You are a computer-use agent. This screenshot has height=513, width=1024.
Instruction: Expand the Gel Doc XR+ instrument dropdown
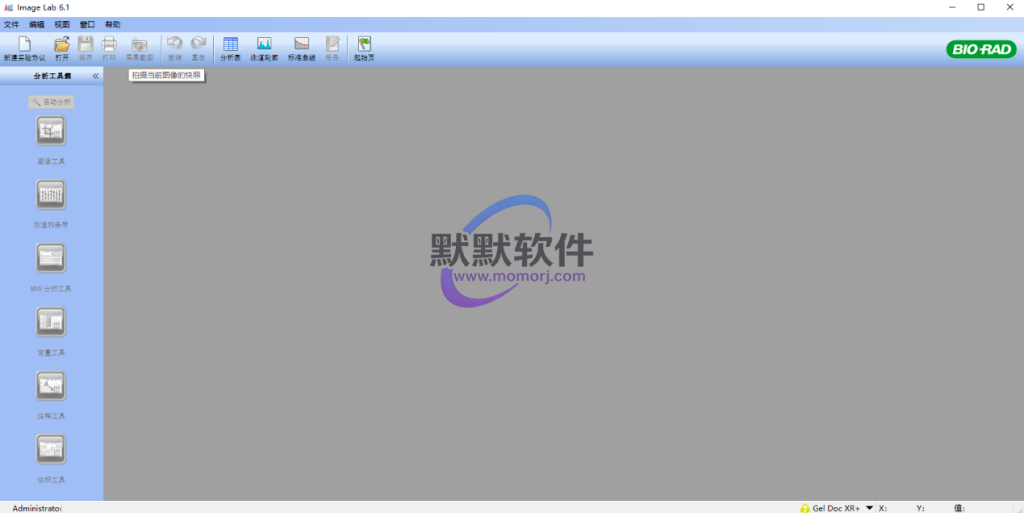coord(869,507)
